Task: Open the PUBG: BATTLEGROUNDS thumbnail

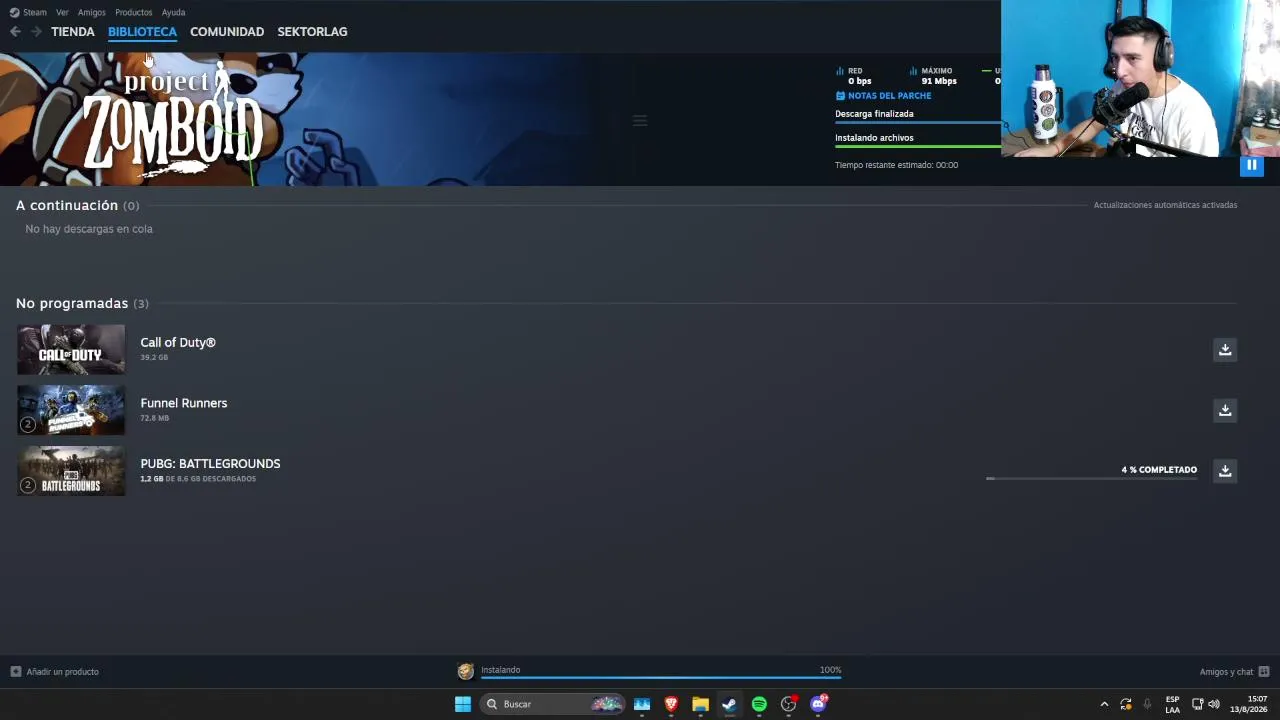Action: coord(71,471)
